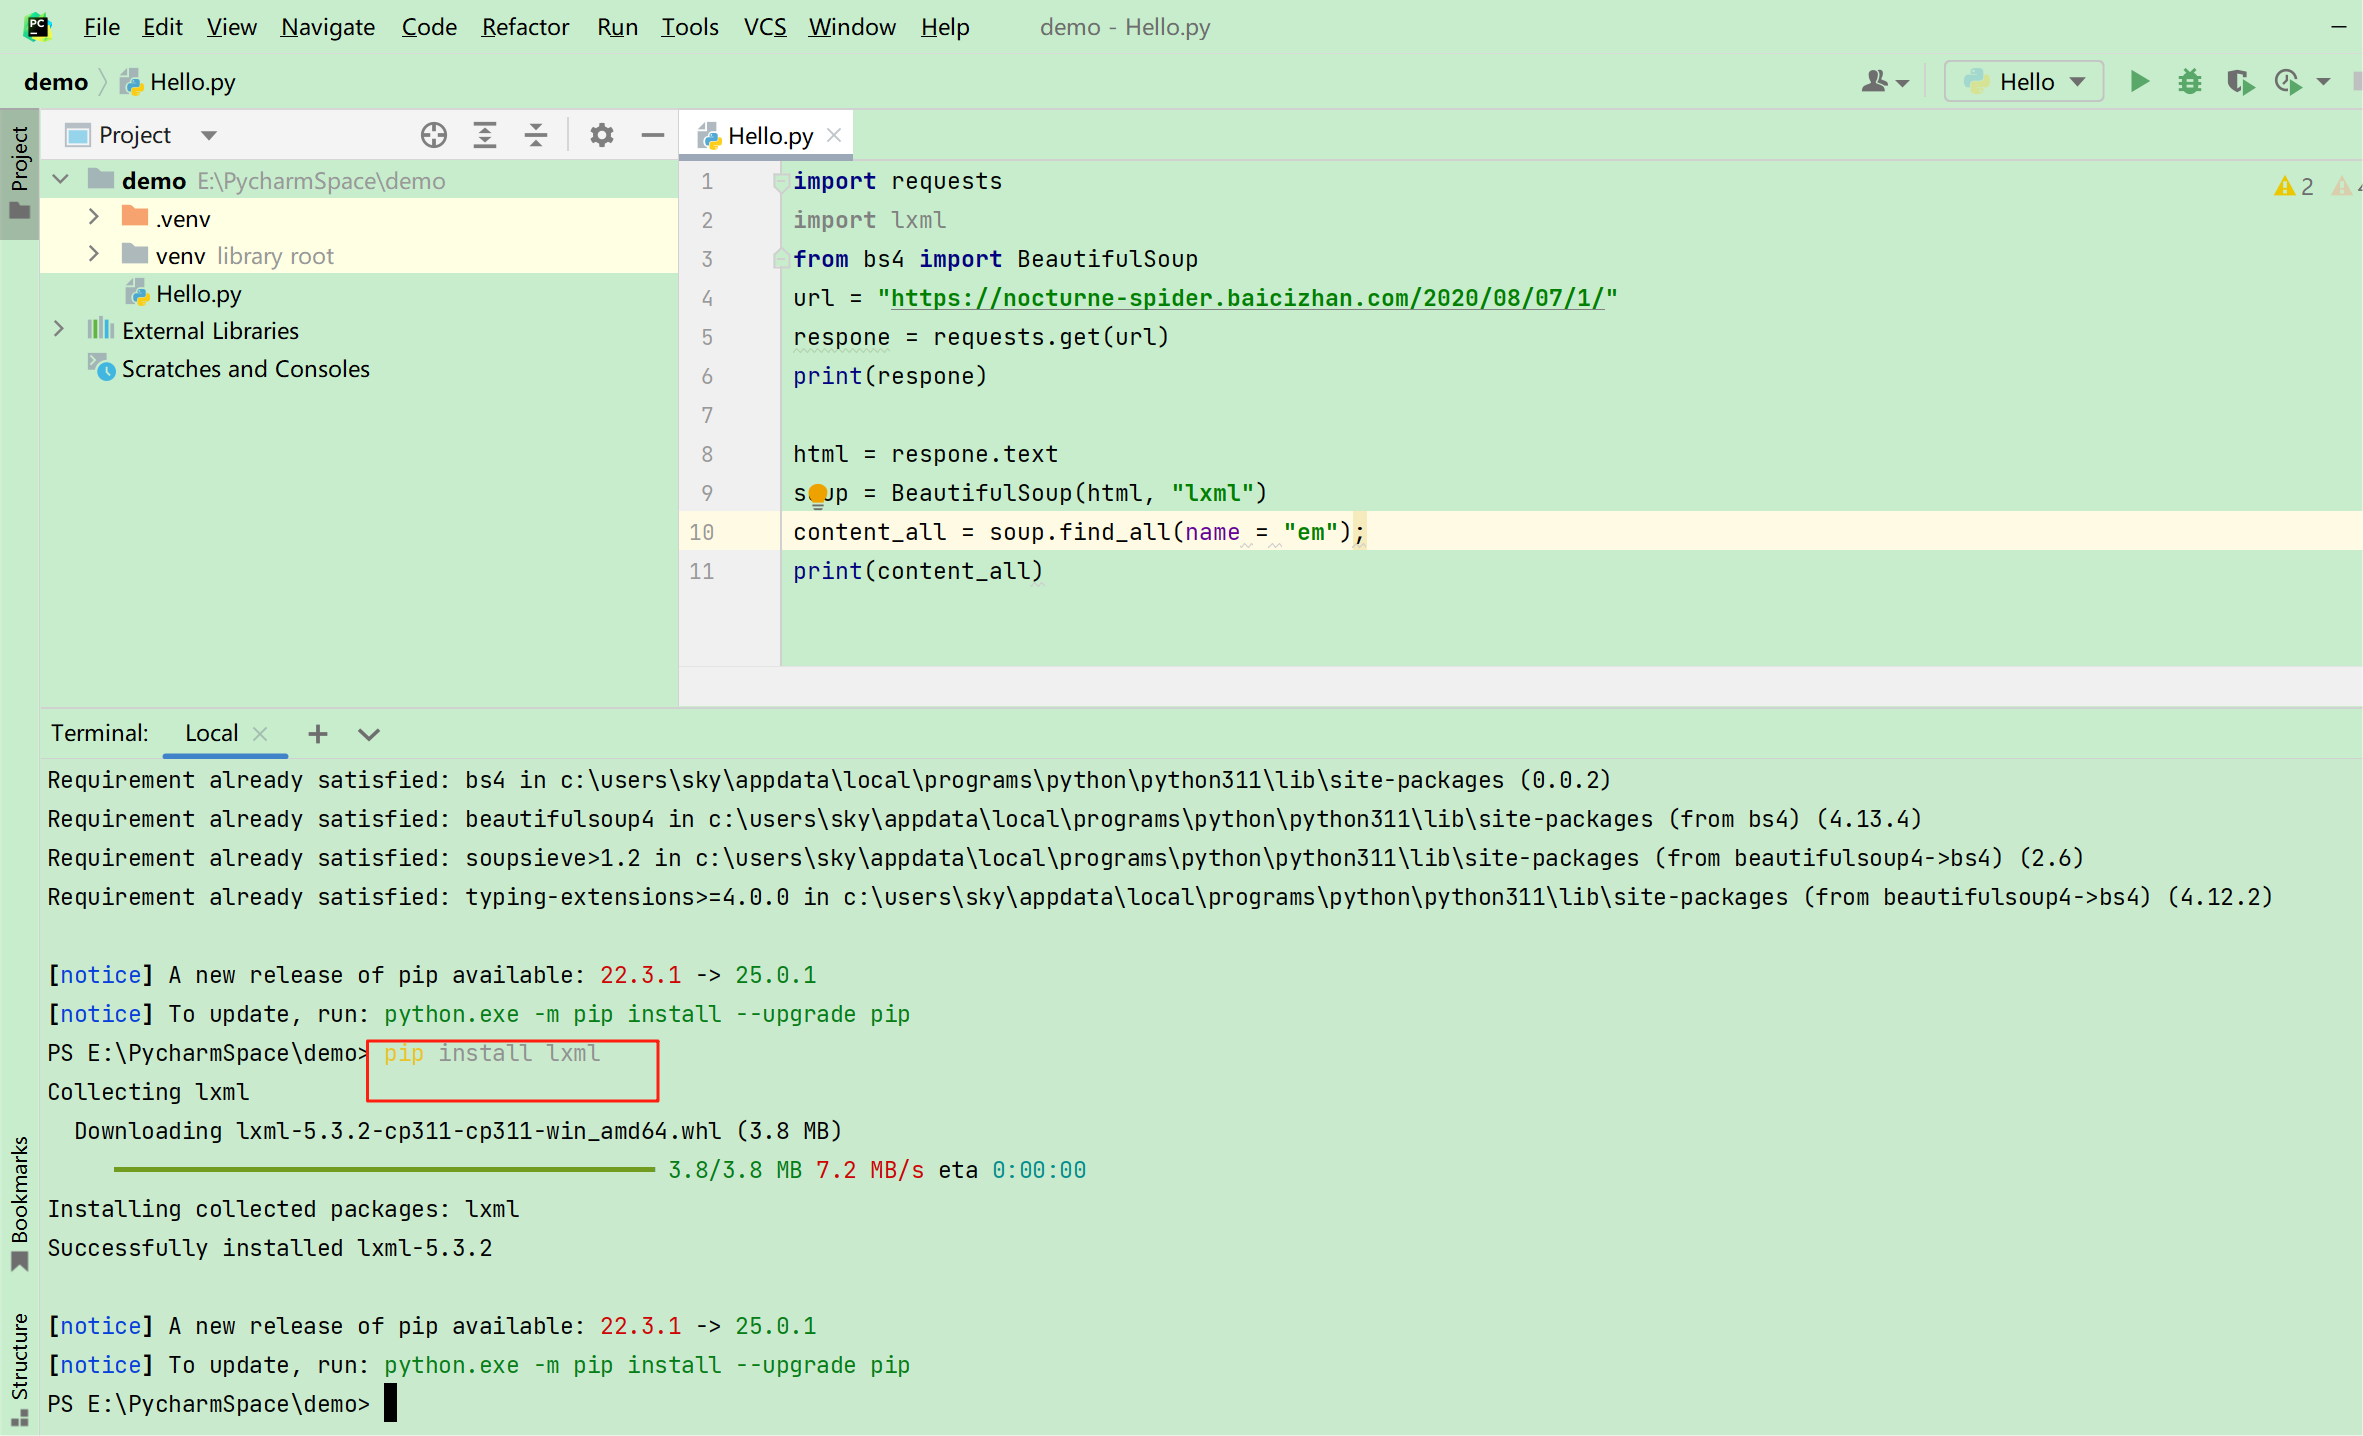Click the intention lightbulb on line 9
2363x1436 pixels.
(x=818, y=493)
